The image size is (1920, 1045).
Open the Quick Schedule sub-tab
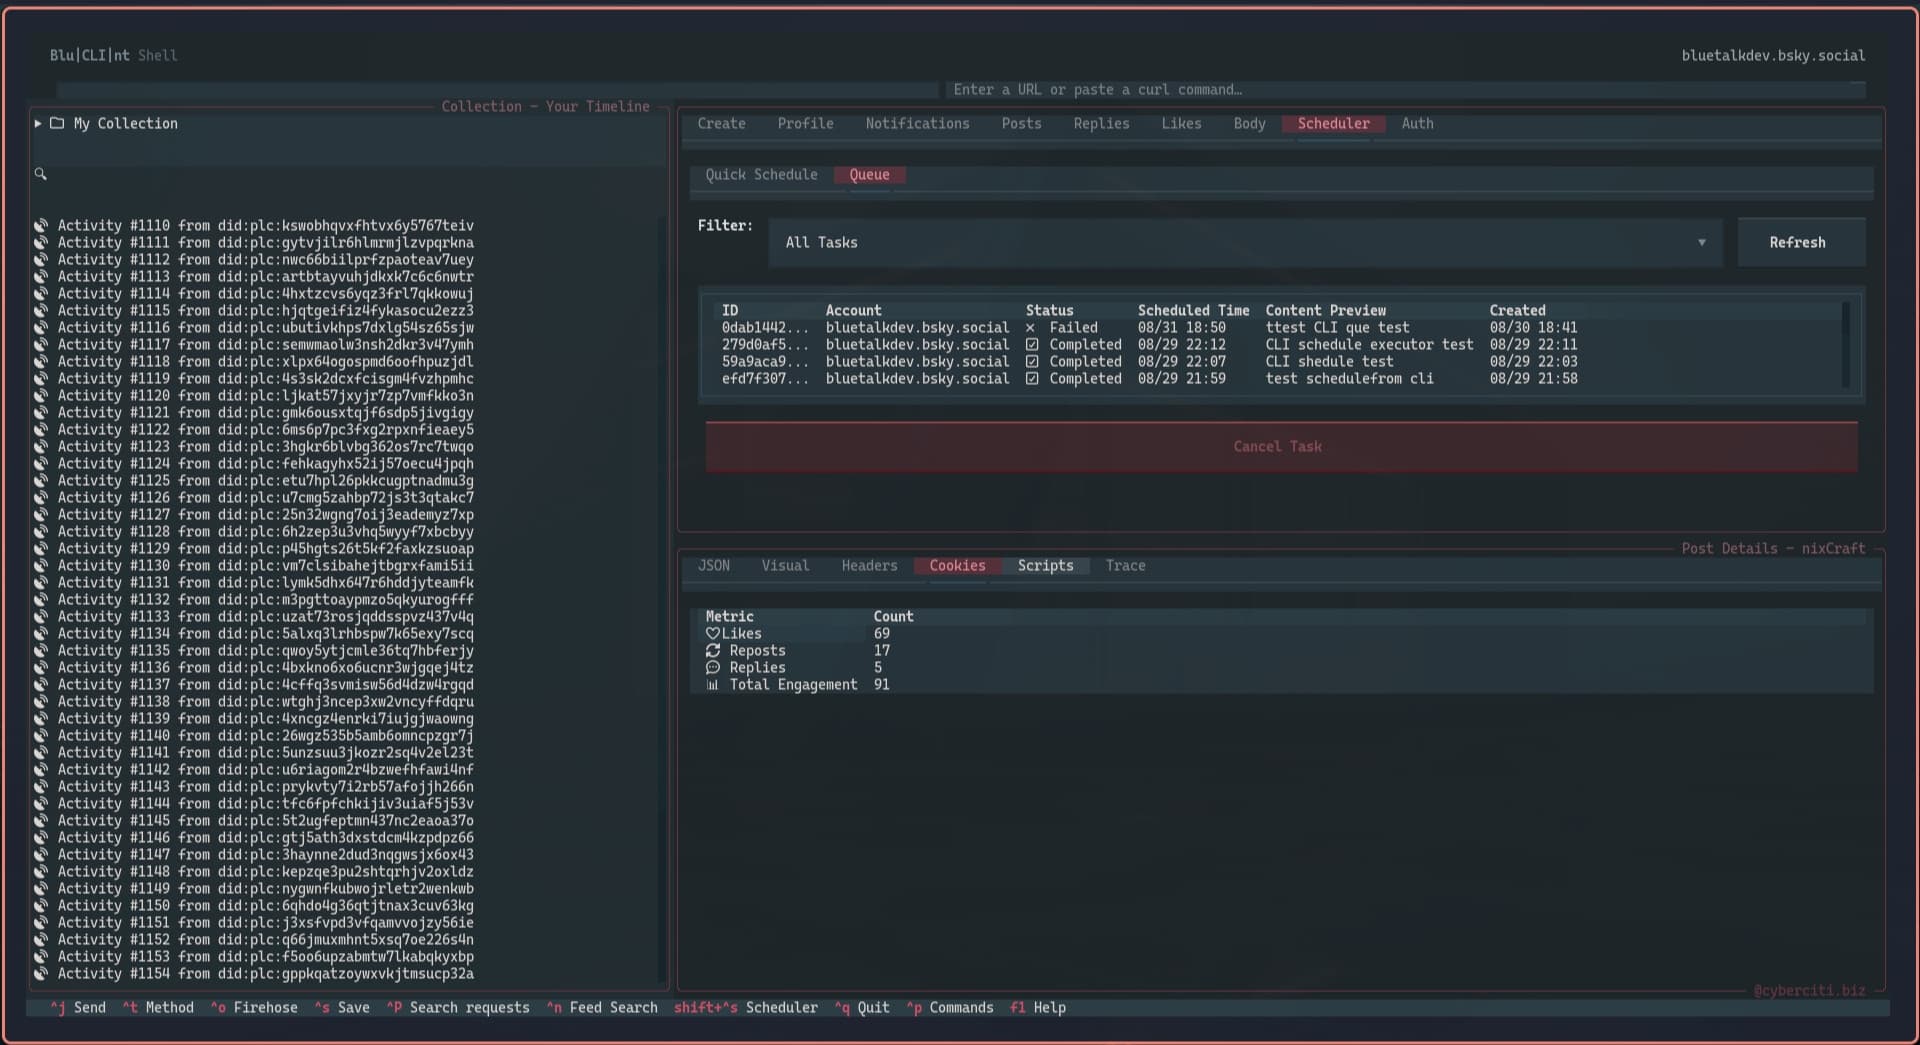761,175
